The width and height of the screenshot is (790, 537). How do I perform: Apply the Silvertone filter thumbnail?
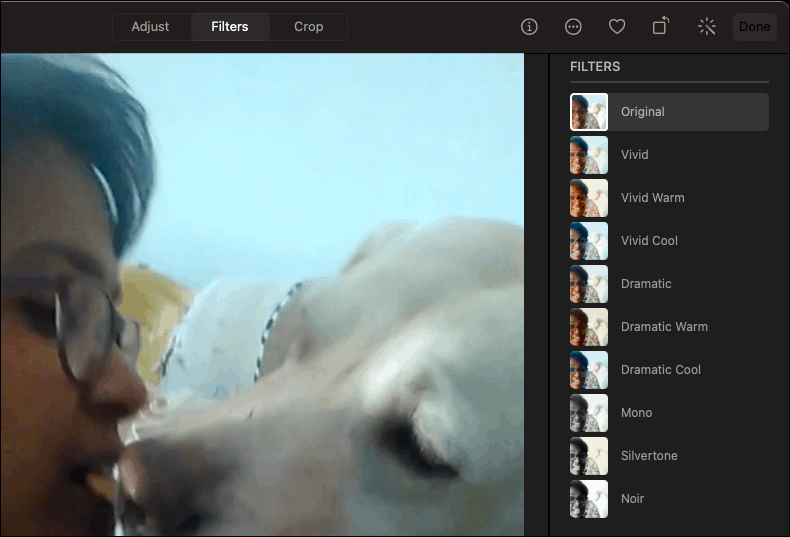[588, 456]
